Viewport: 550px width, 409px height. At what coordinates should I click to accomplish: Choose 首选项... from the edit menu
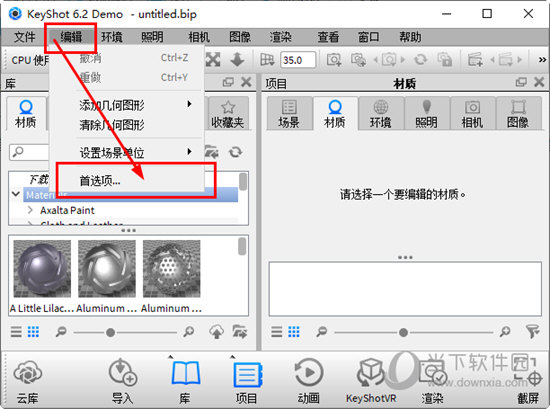[x=127, y=181]
